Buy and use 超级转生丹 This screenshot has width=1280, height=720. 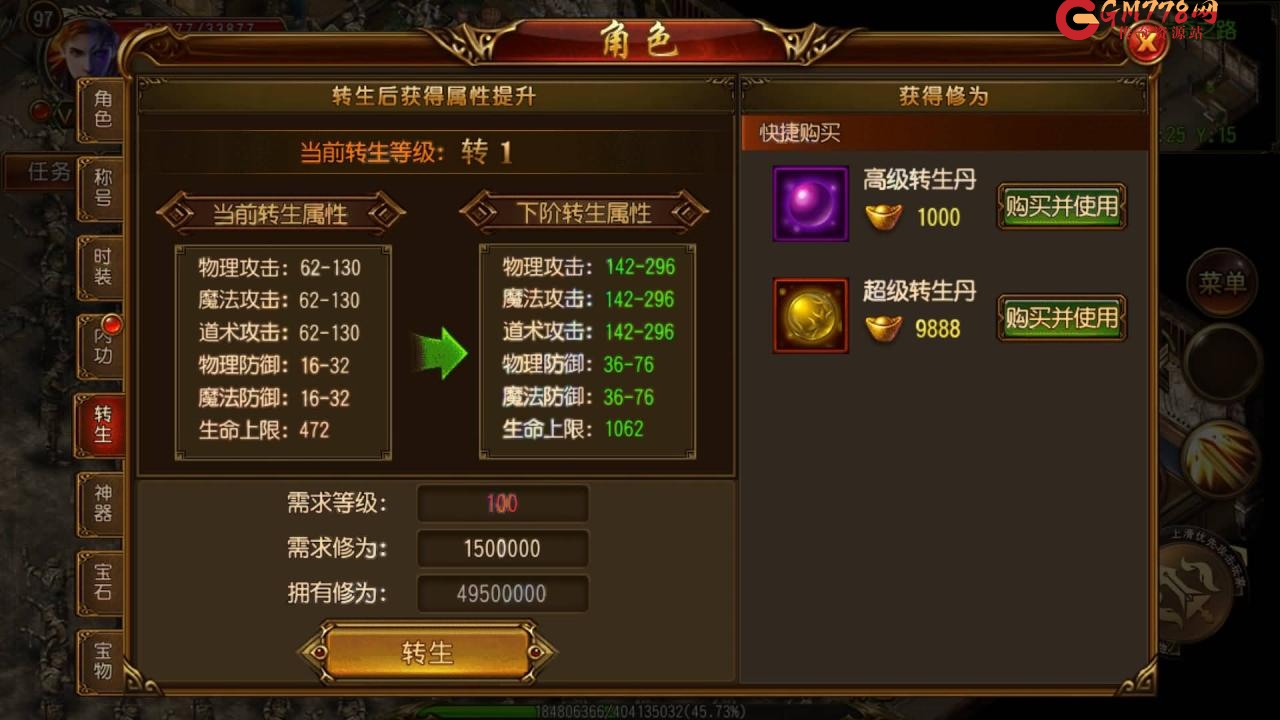[x=1062, y=319]
